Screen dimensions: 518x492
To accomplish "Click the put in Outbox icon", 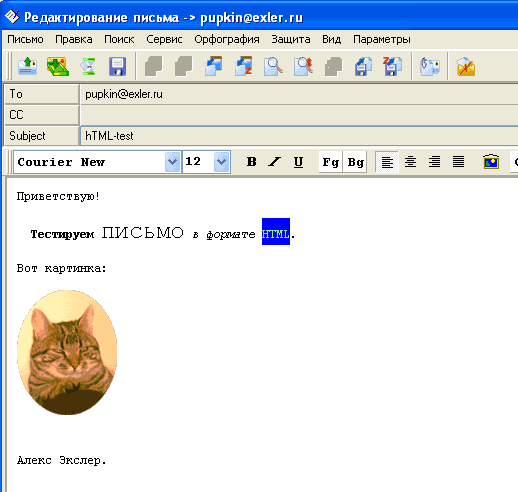I will click(x=58, y=66).
